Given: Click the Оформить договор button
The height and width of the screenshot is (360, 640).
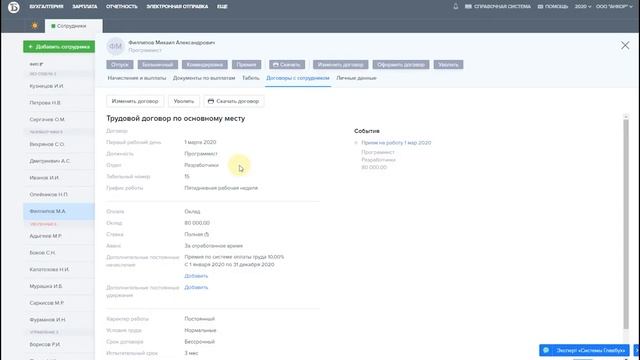Looking at the screenshot, I should coord(401,64).
